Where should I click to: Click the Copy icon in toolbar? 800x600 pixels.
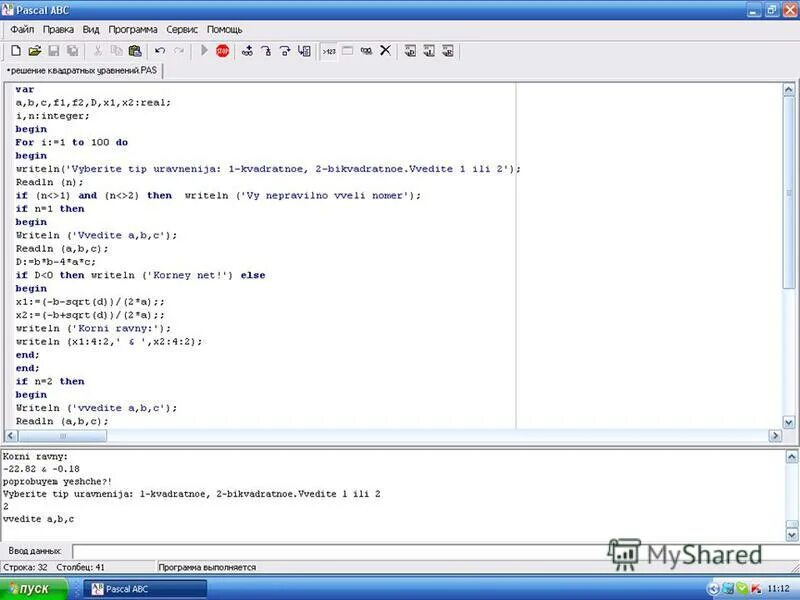pos(116,51)
